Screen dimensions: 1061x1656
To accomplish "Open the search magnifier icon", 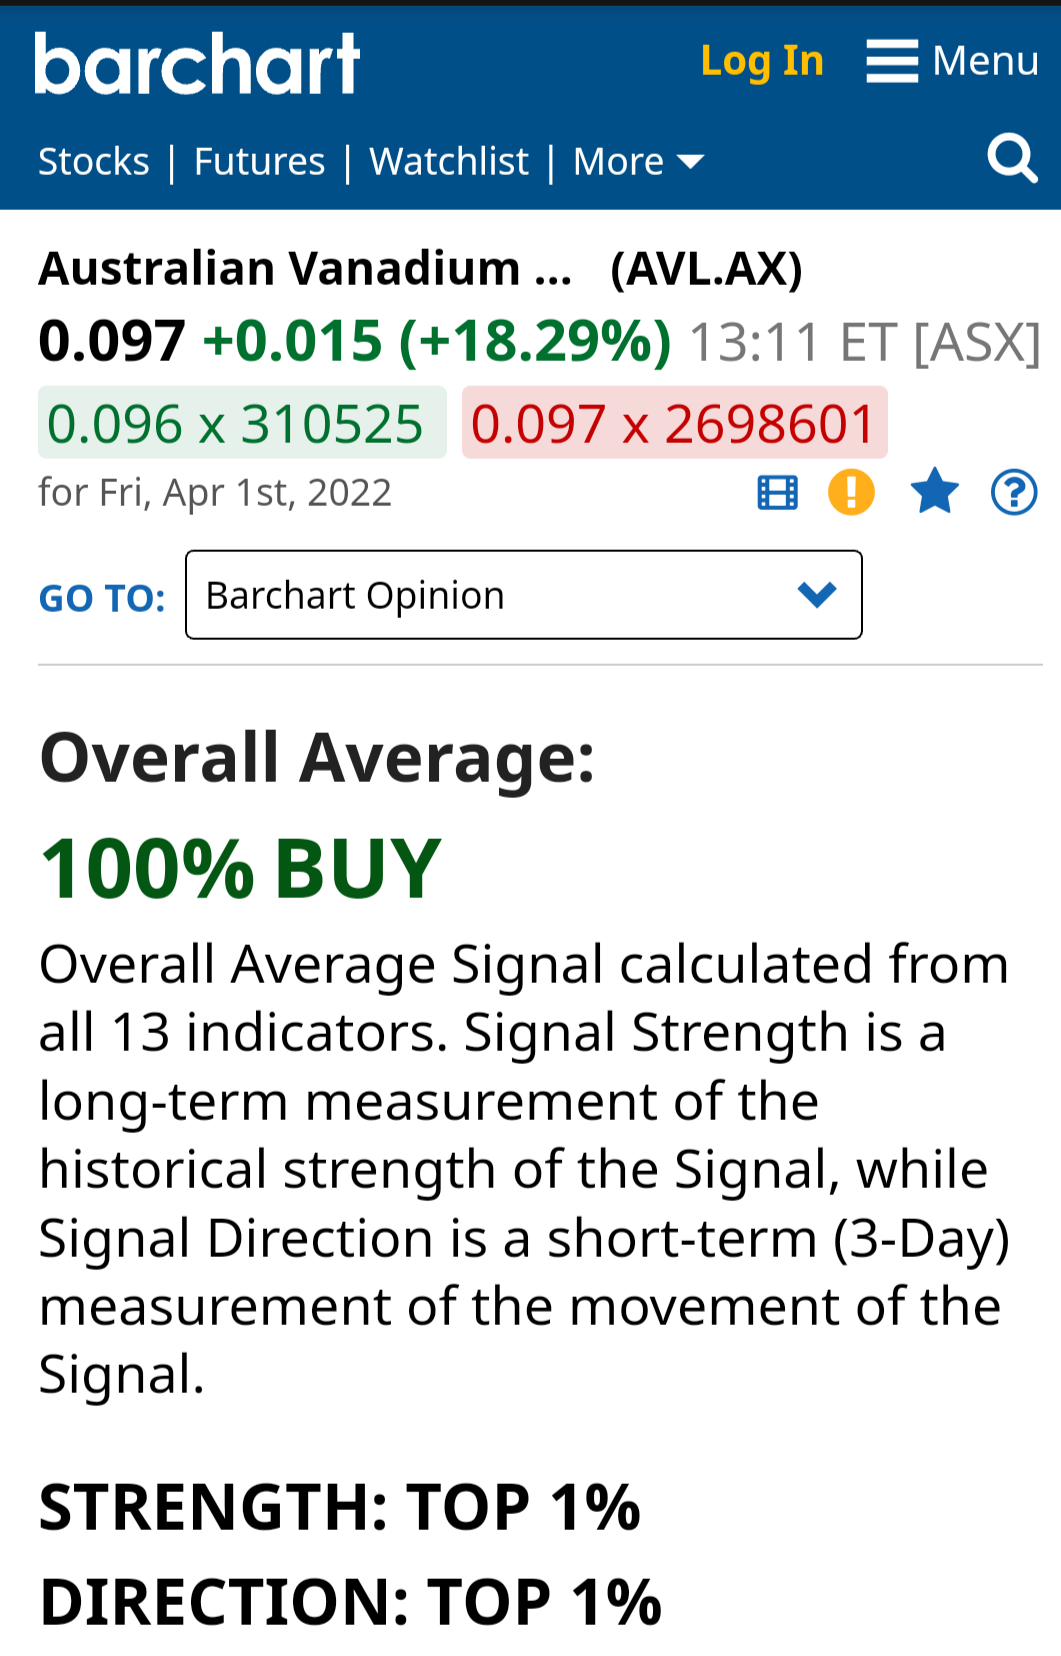I will [x=1012, y=159].
